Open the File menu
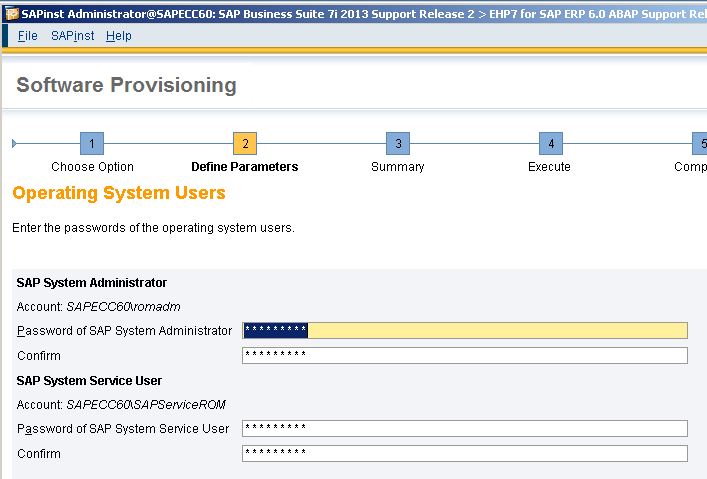 point(28,36)
